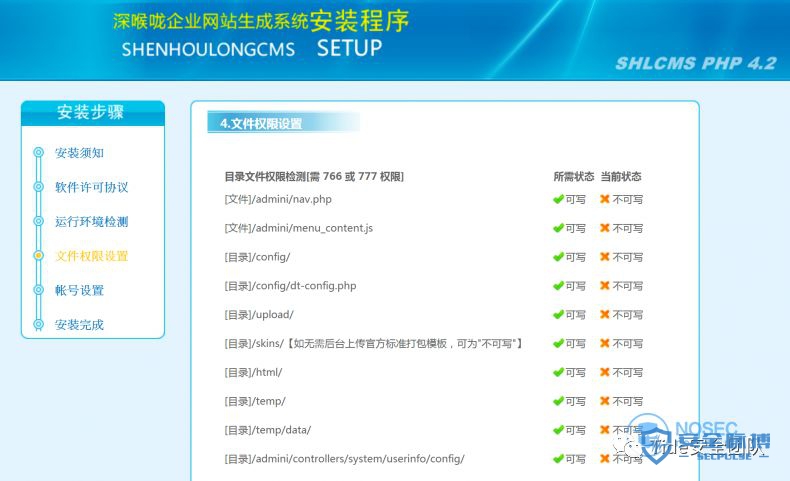Click green check icon for /skins/ row
The width and height of the screenshot is (790, 481).
[x=558, y=343]
